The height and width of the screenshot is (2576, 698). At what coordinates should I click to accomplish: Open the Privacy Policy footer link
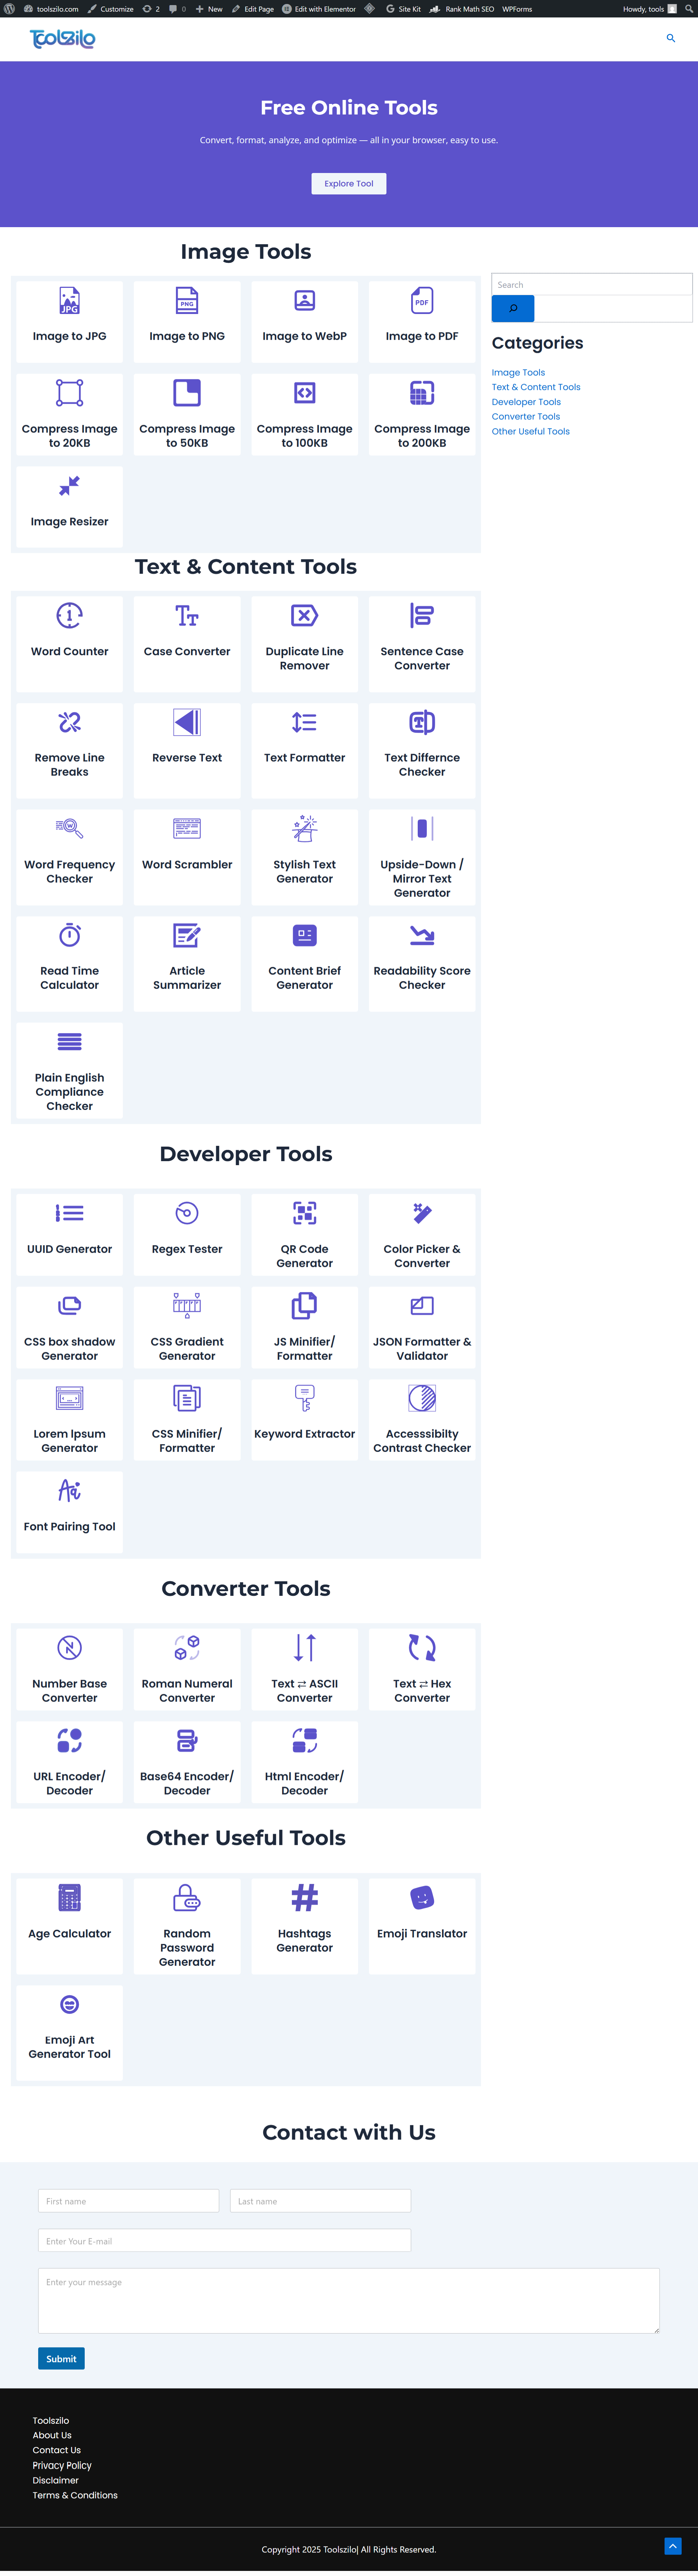tap(62, 2466)
